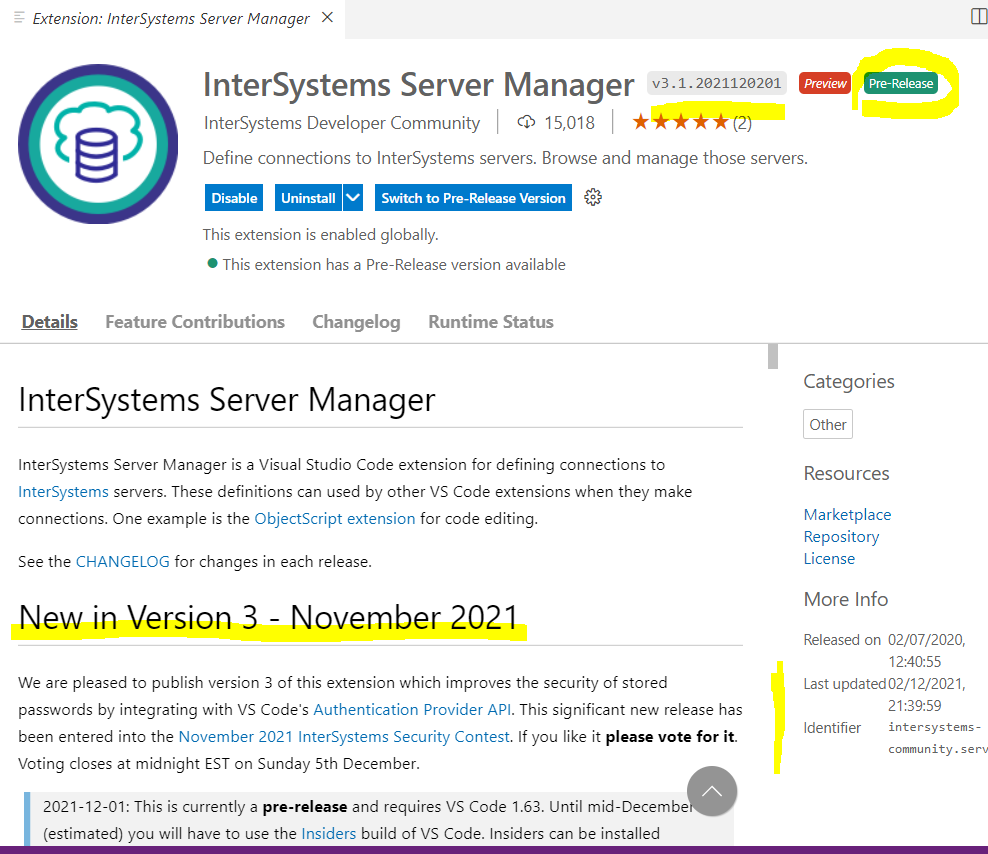Click the Released on date value
Image resolution: width=988 pixels, height=854 pixels.
[926, 650]
